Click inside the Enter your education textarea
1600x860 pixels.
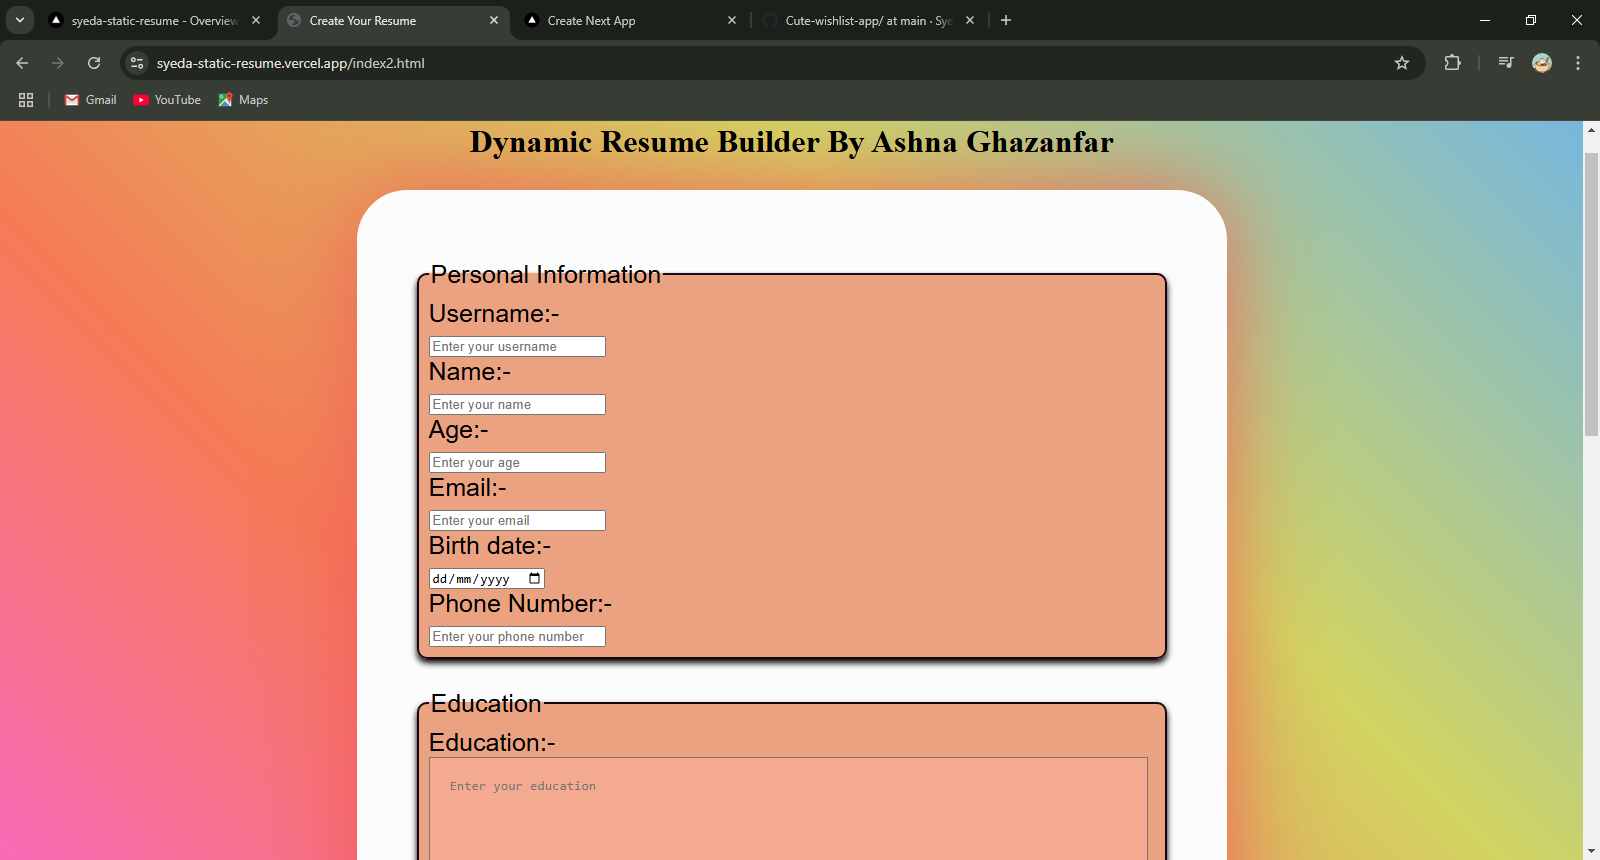click(788, 808)
